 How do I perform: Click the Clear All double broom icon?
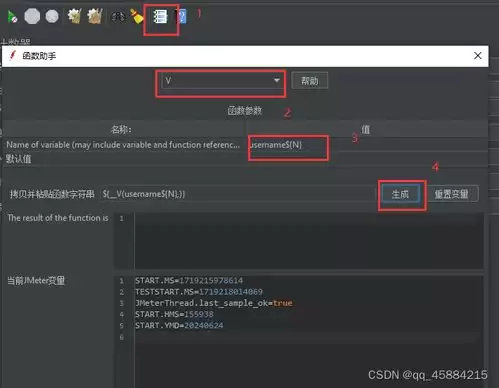pyautogui.click(x=95, y=16)
